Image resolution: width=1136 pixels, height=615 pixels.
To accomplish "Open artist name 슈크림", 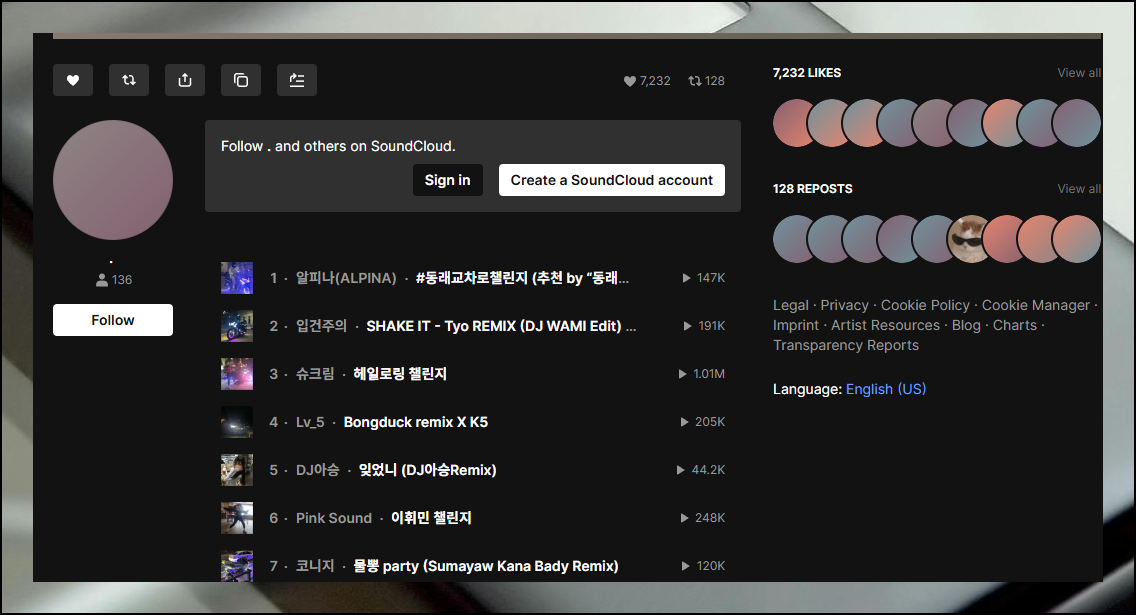I will tap(315, 374).
